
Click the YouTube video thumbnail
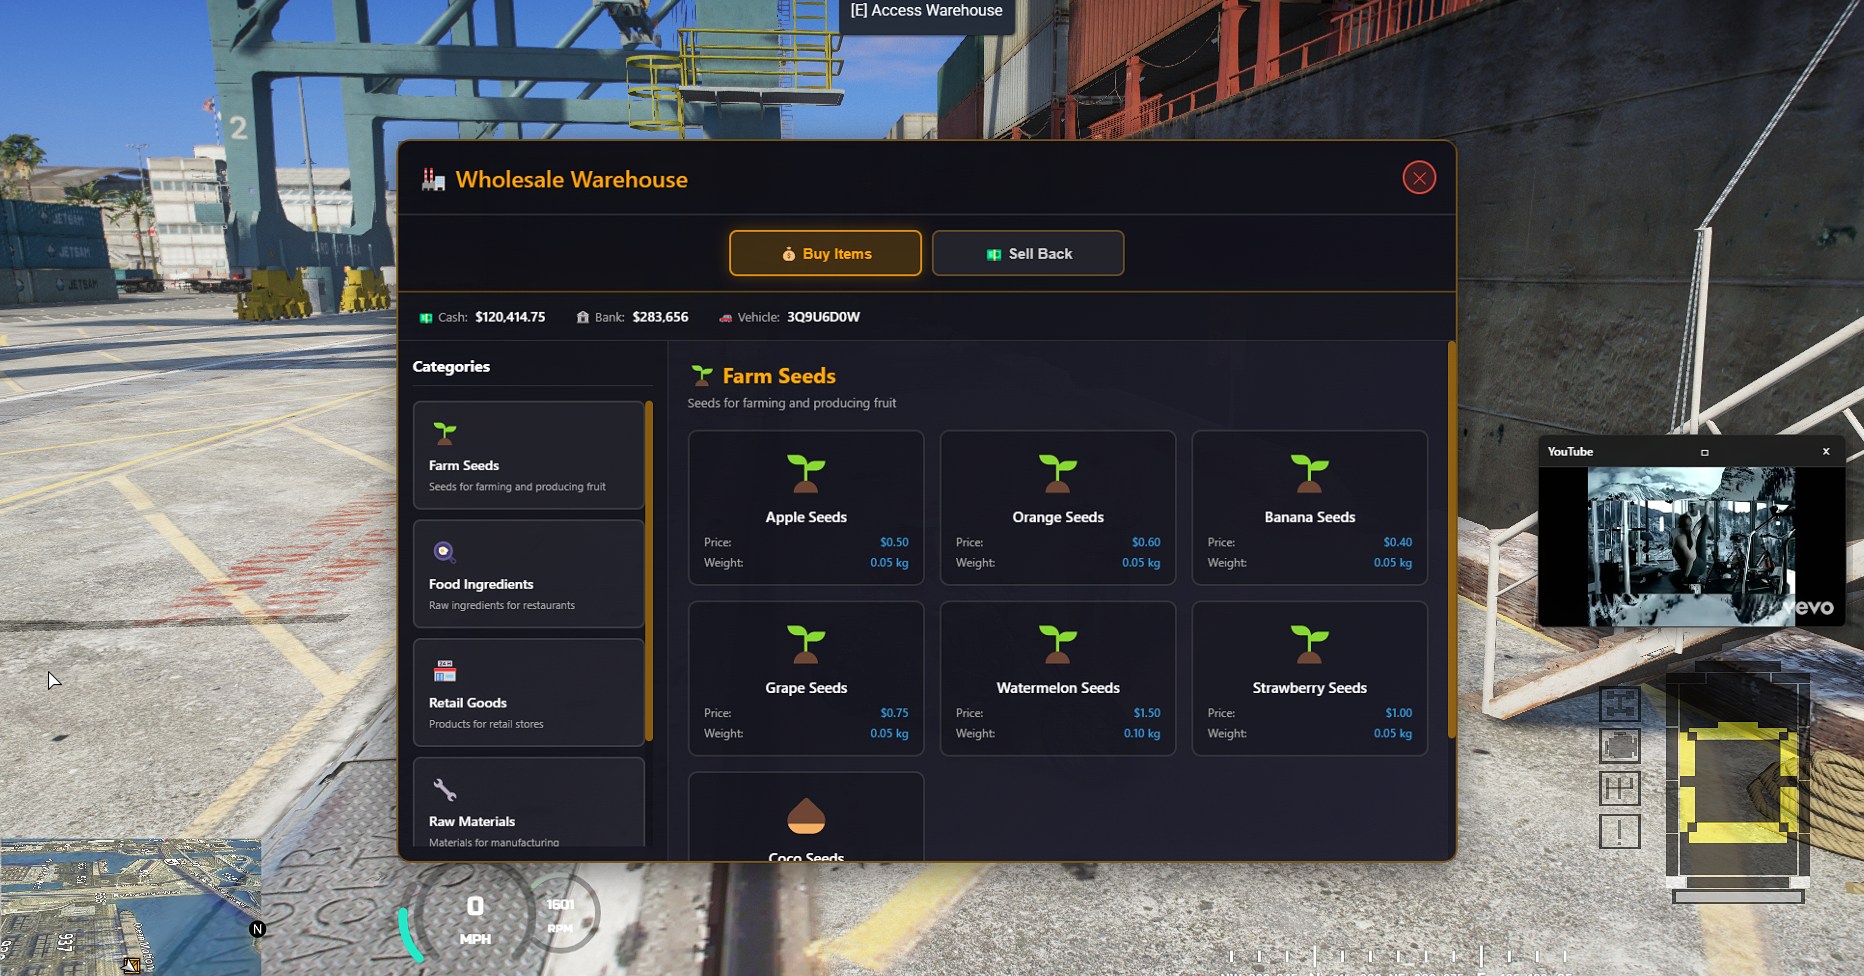coord(1691,546)
